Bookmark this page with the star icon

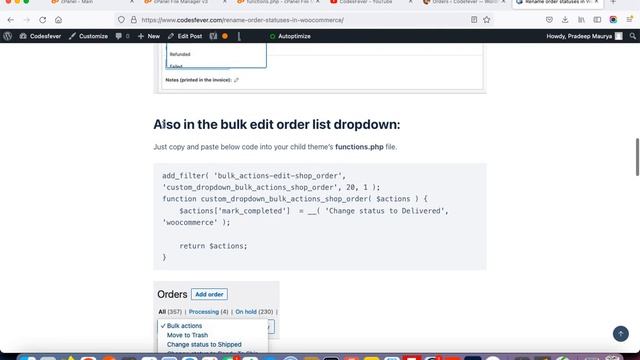click(487, 20)
